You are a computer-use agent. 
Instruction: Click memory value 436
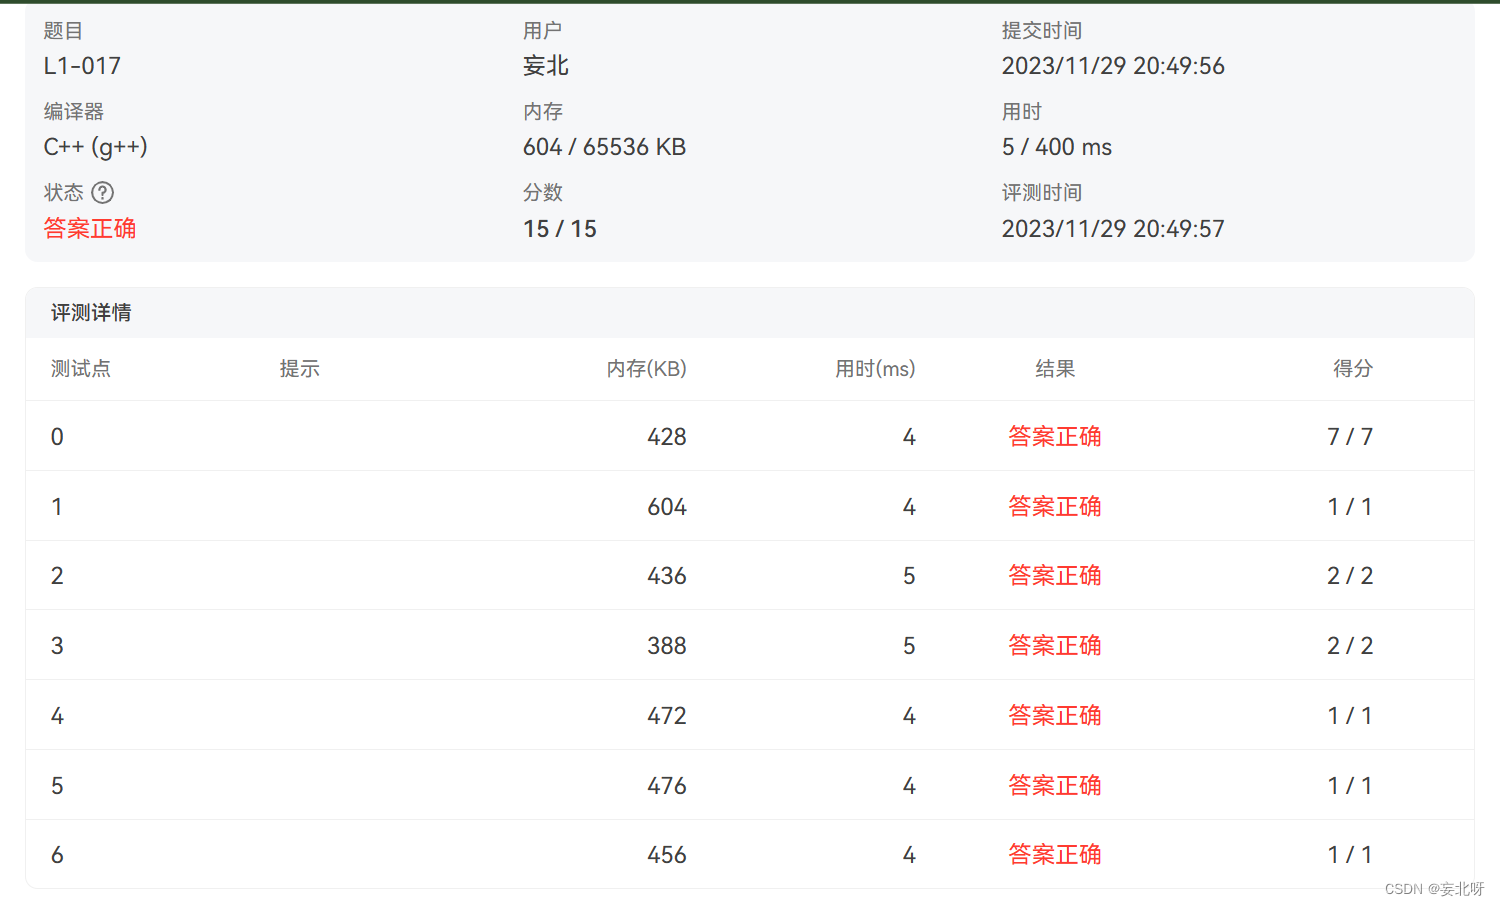[667, 576]
